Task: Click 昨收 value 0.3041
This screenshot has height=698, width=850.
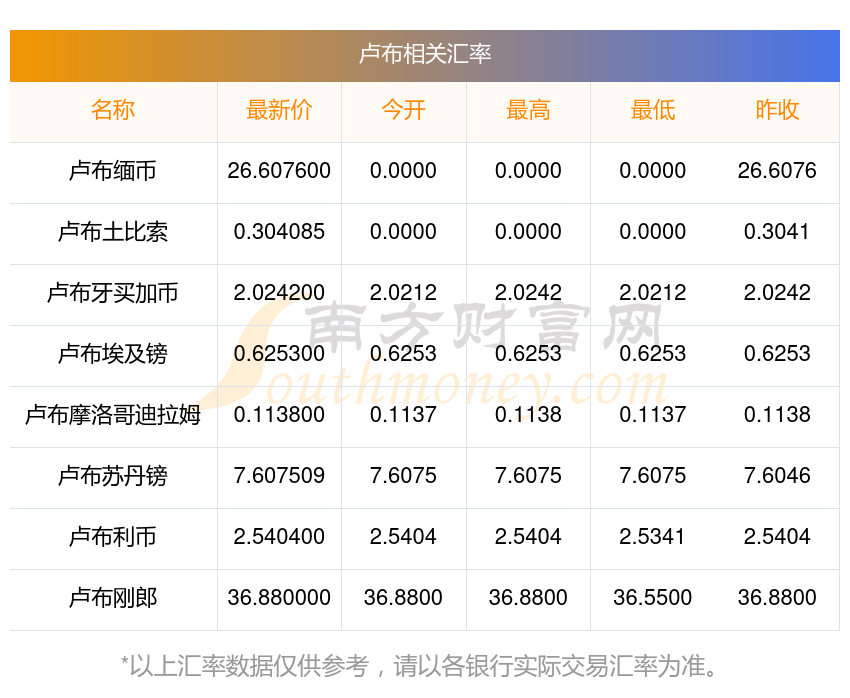Action: pyautogui.click(x=777, y=232)
